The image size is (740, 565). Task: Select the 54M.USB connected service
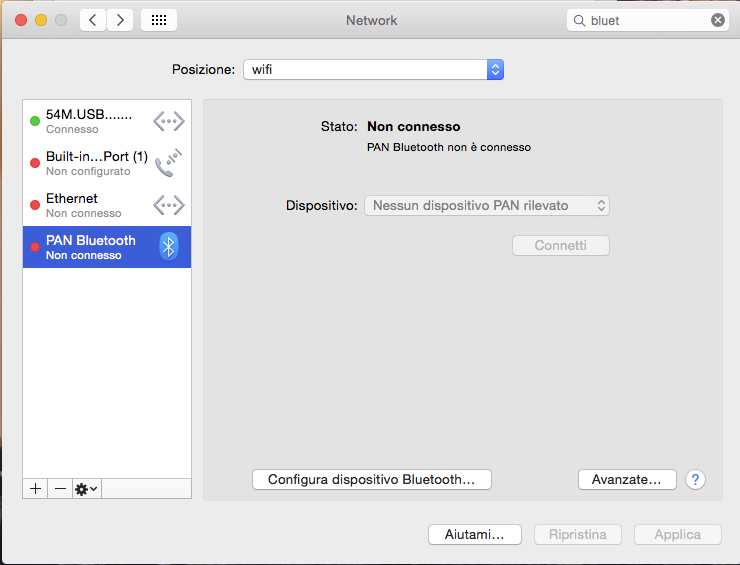(107, 121)
